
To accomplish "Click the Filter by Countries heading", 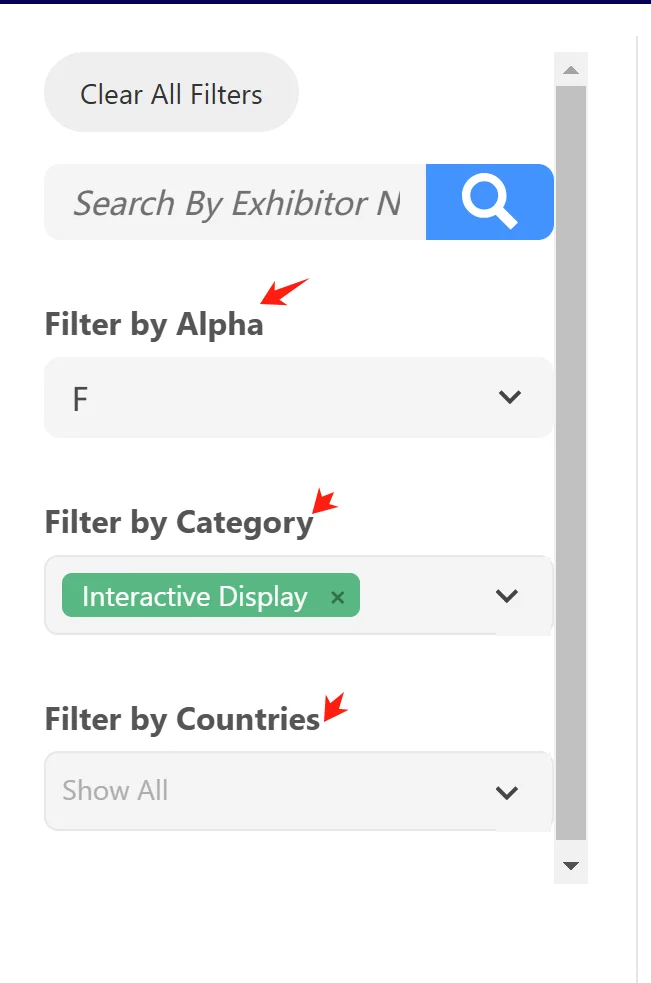I will [182, 719].
